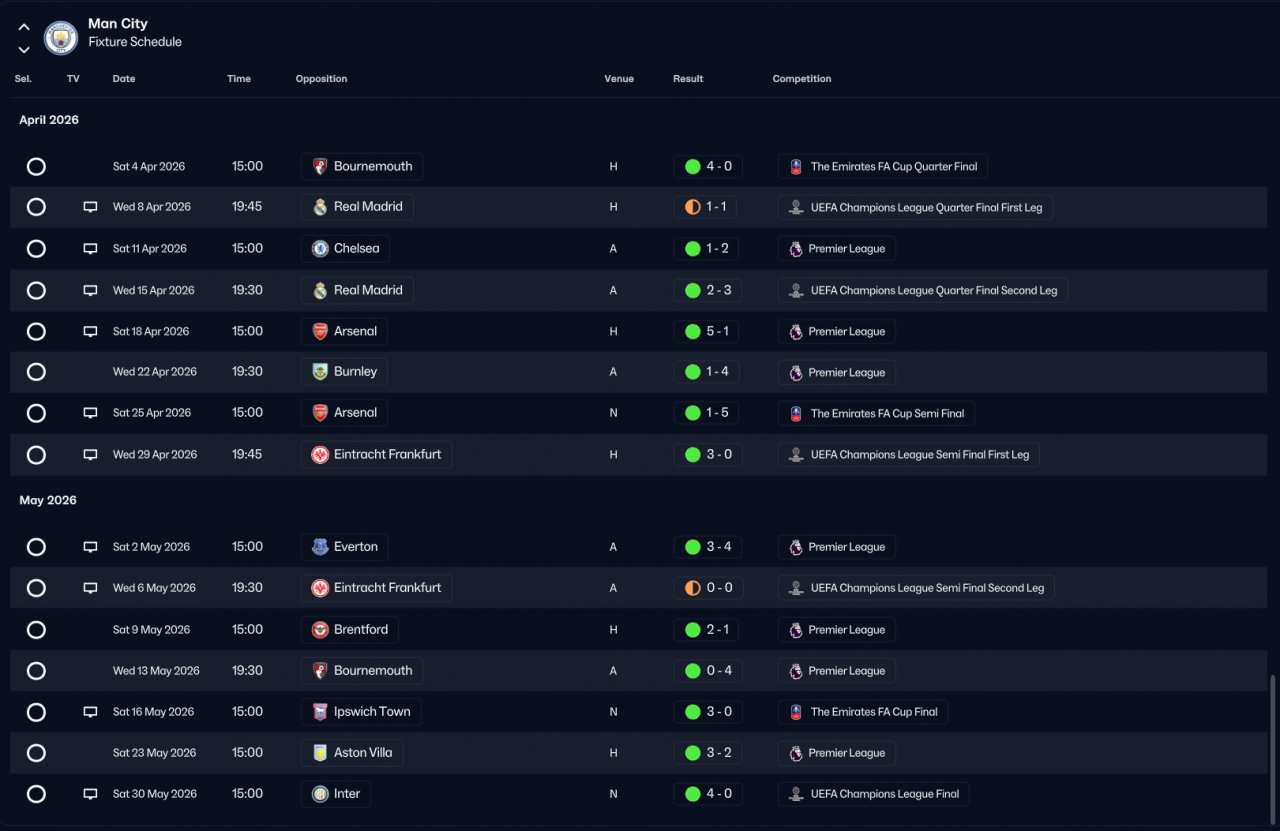Open Premier League link on Chelsea row
This screenshot has height=831, width=1280.
pos(837,248)
